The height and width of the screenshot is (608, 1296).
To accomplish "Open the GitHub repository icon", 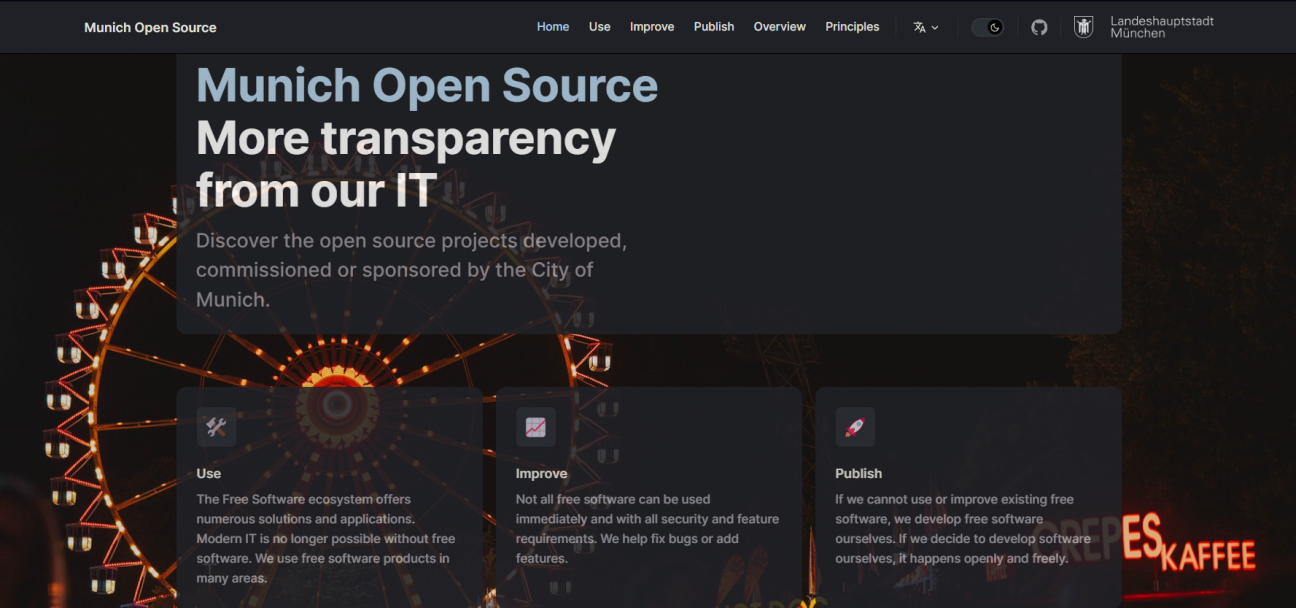I will tap(1039, 27).
